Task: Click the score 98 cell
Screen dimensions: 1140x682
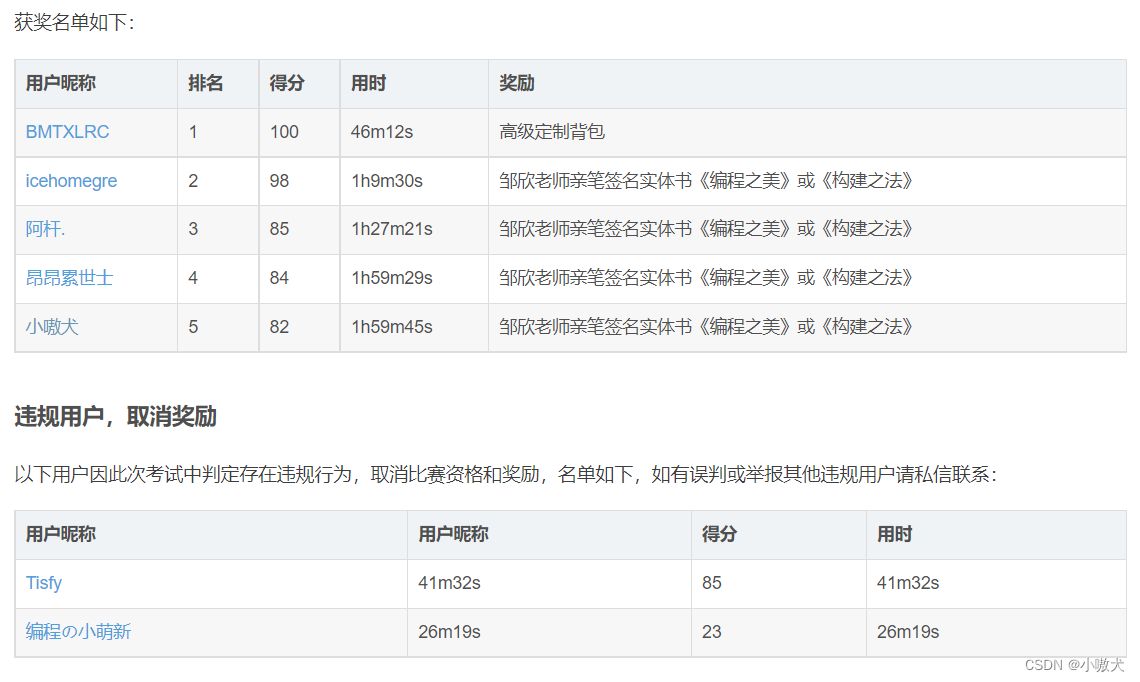Action: (299, 181)
